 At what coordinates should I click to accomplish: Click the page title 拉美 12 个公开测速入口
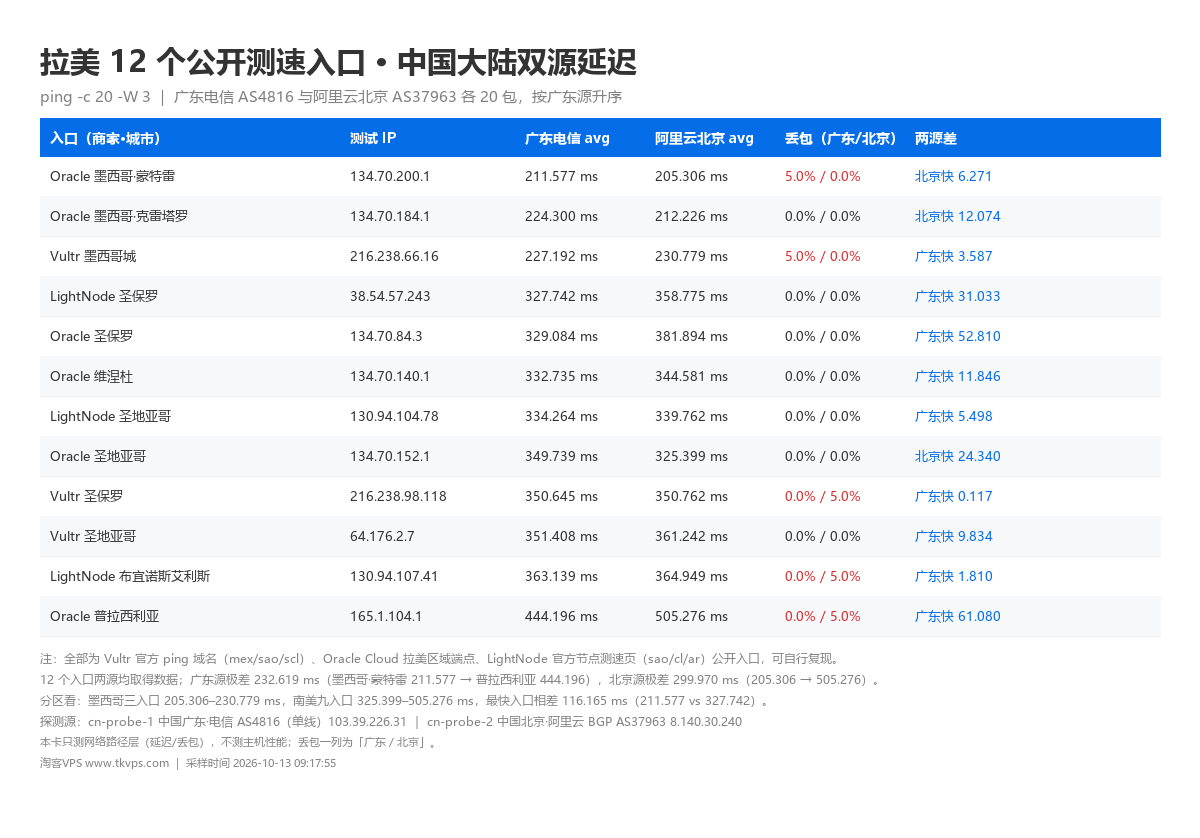coord(202,63)
